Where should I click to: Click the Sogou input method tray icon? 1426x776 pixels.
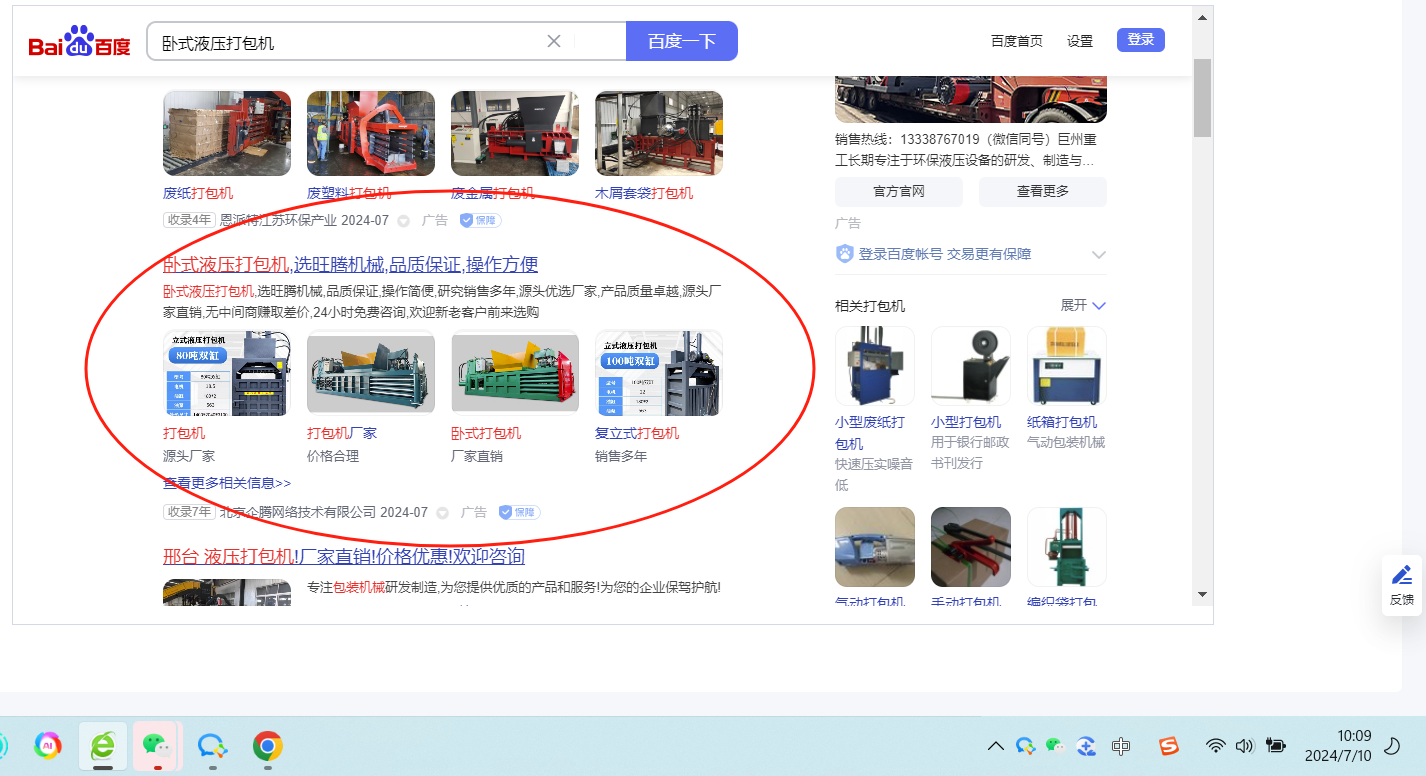tap(1168, 746)
